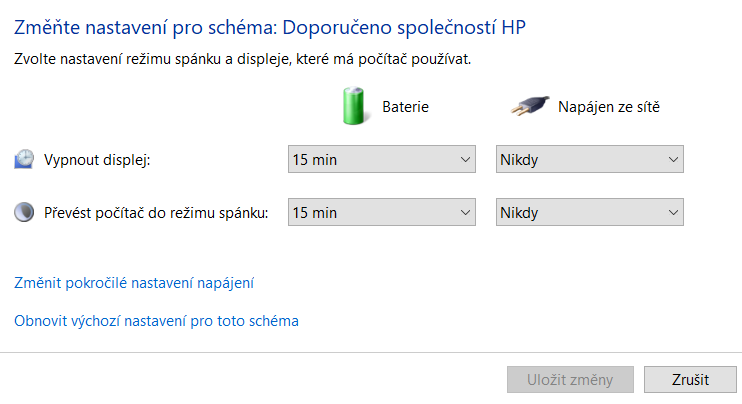Select the Napájen ze sítě column label
742x404 pixels.
click(x=609, y=107)
